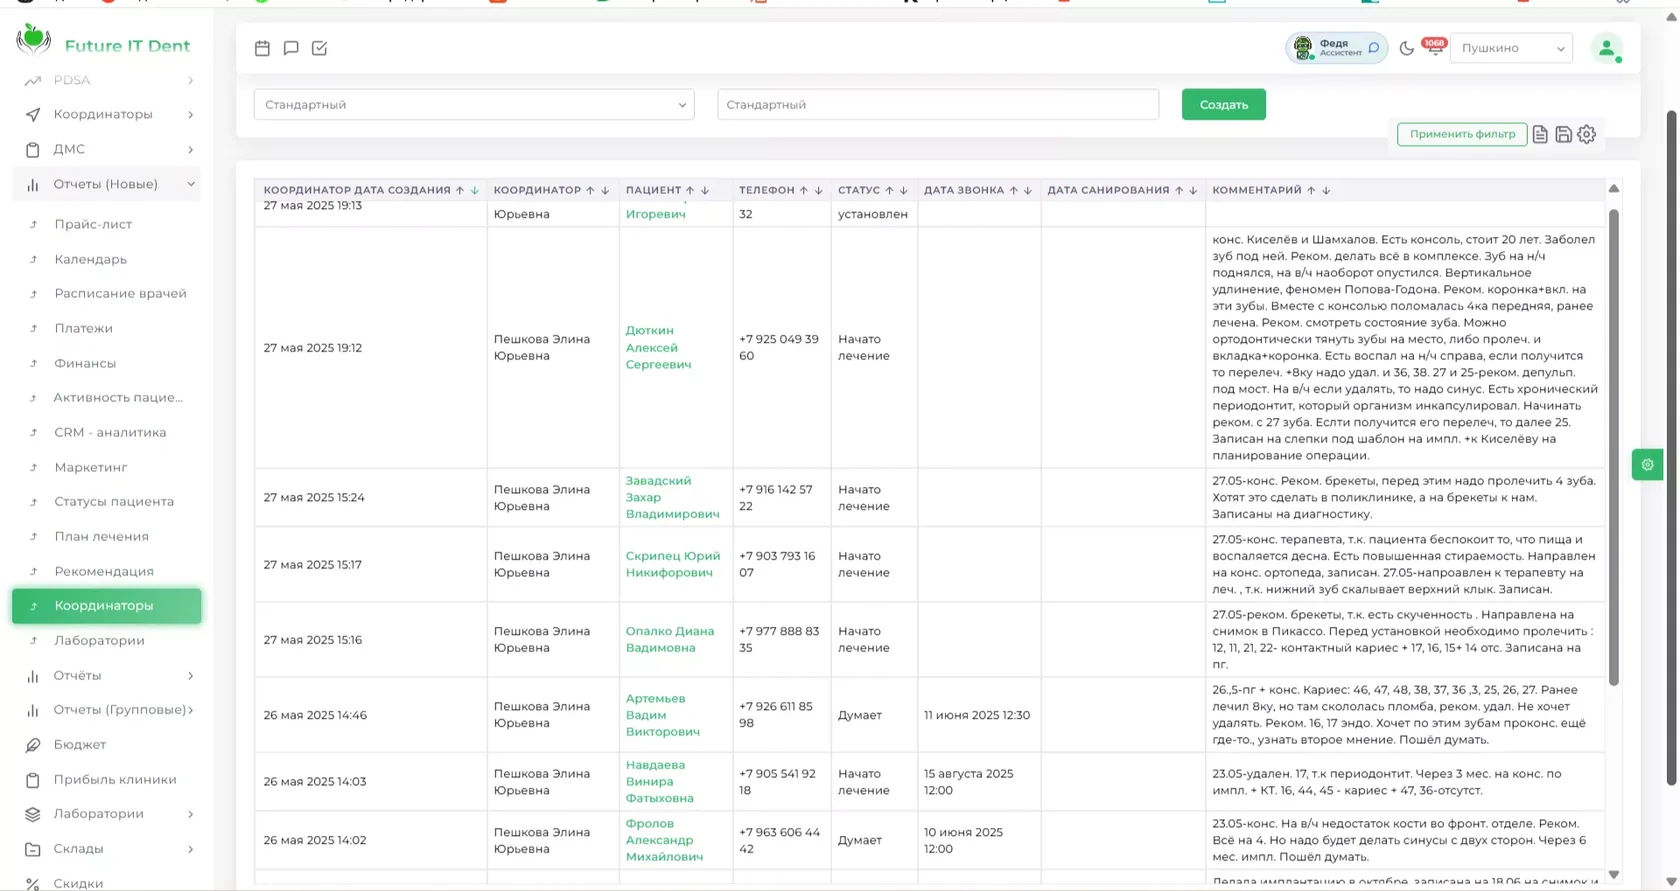Select Лаборатории under reports menu
1680x891 pixels.
[x=99, y=640]
